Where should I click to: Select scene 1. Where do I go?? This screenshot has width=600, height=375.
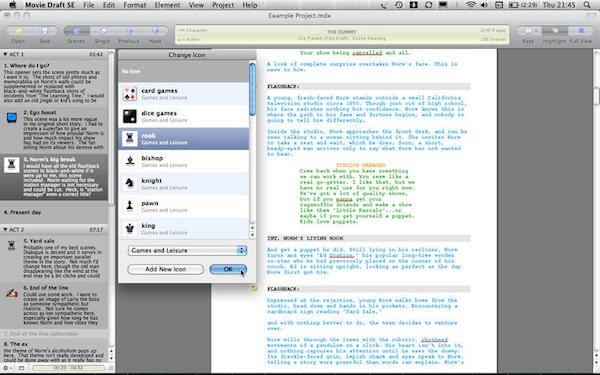(x=54, y=83)
